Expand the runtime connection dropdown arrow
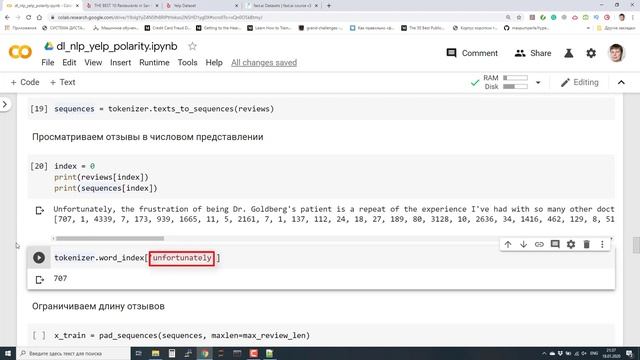The height and width of the screenshot is (360, 640). [x=538, y=82]
